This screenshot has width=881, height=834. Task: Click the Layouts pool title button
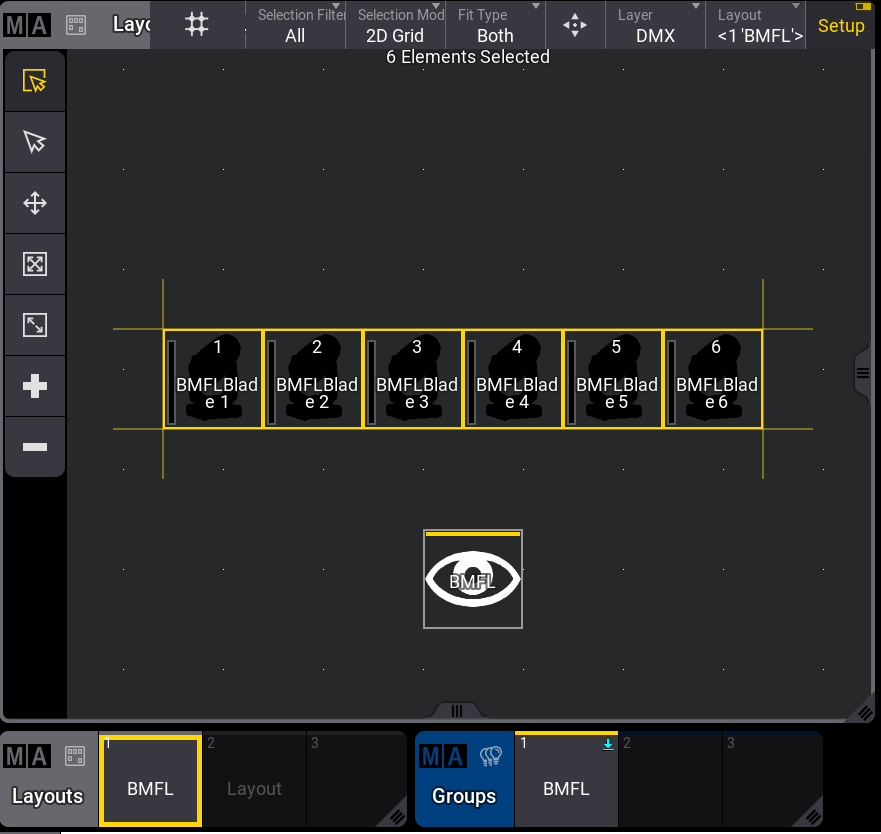48,780
